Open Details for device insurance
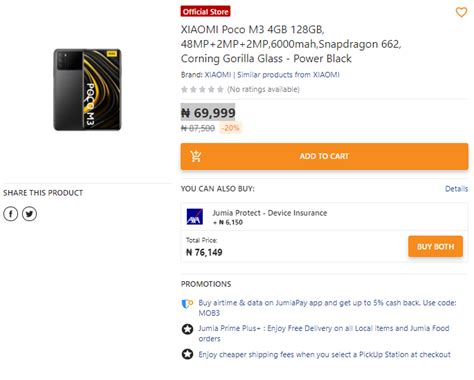 click(x=456, y=189)
